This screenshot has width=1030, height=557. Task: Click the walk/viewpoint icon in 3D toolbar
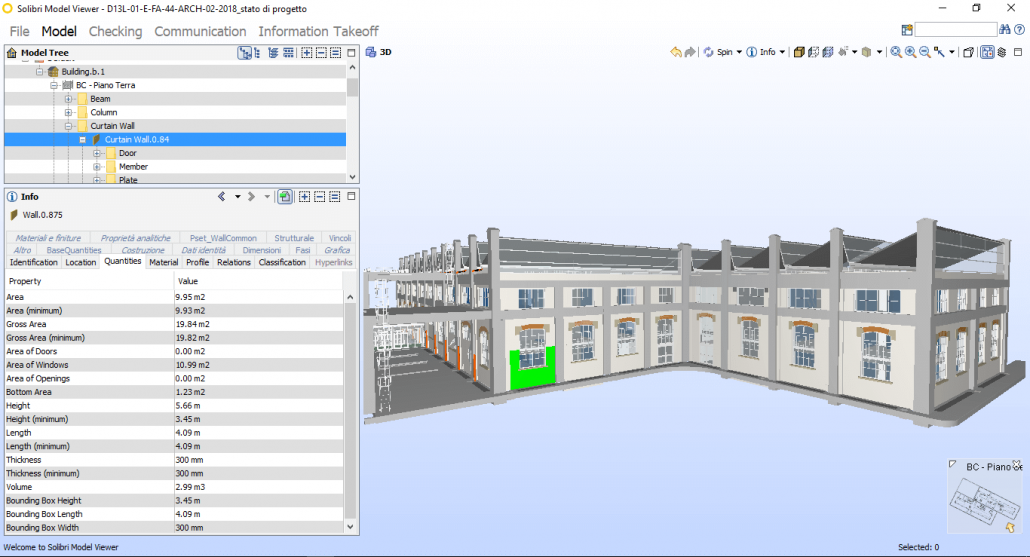pos(843,52)
